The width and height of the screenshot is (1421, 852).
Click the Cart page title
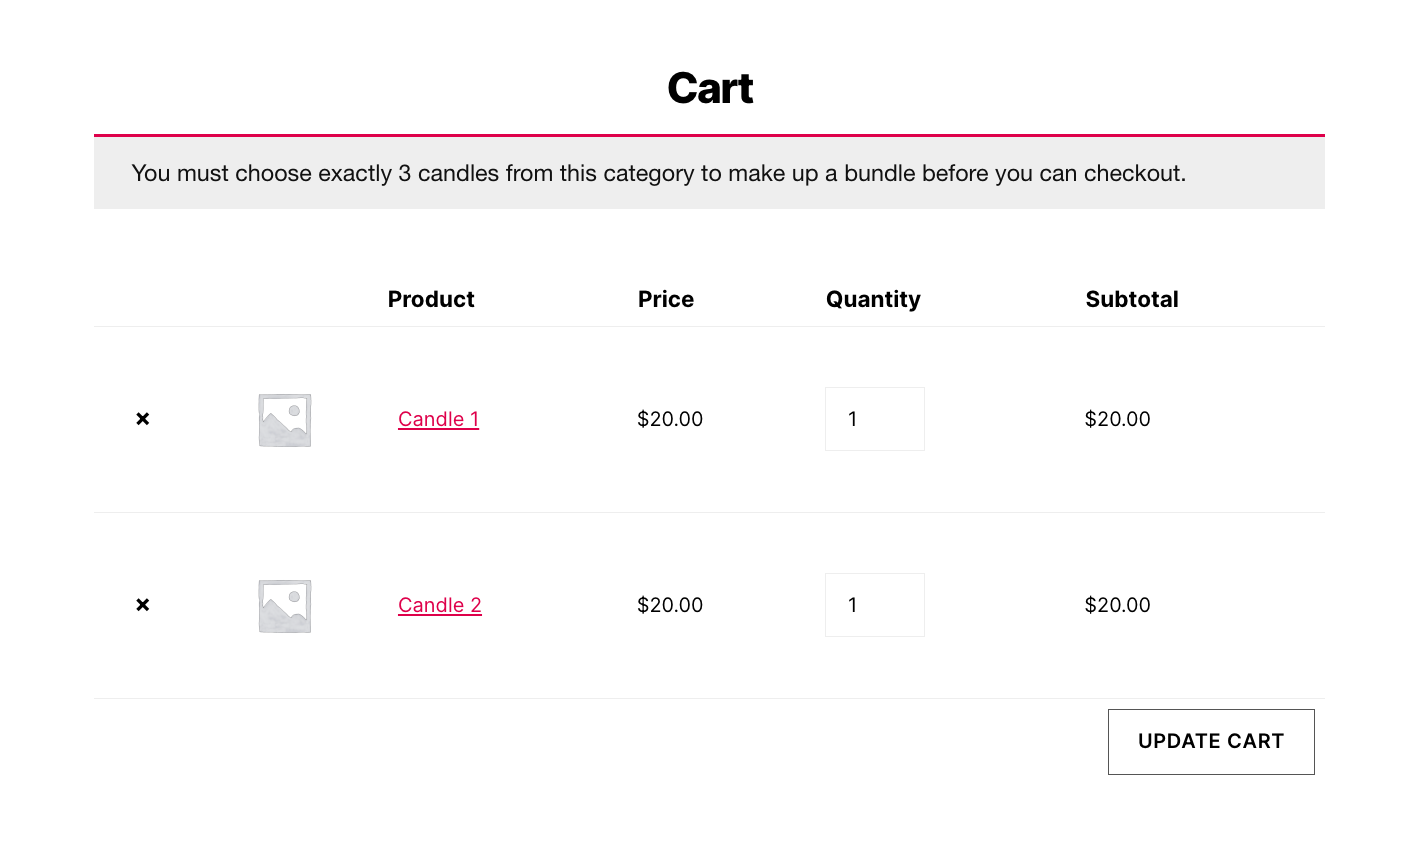[710, 88]
